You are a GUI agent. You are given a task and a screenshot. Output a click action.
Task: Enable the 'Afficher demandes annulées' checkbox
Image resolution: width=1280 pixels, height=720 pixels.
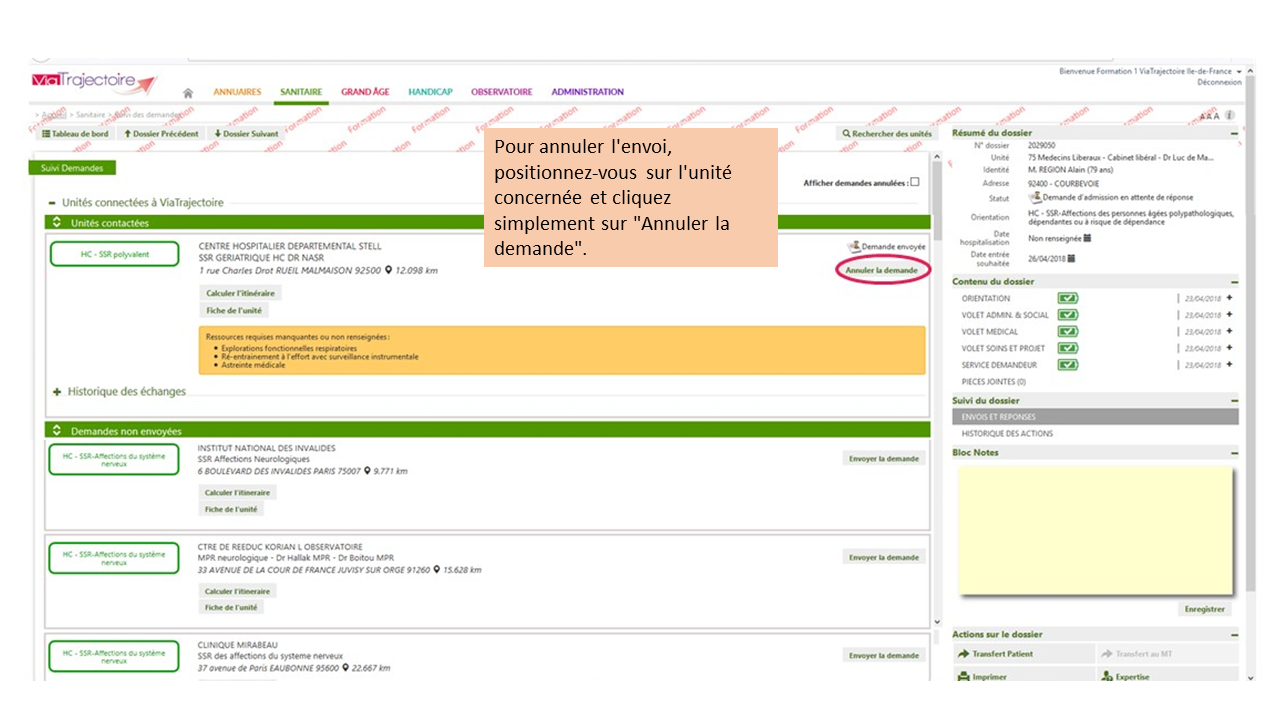pos(915,182)
